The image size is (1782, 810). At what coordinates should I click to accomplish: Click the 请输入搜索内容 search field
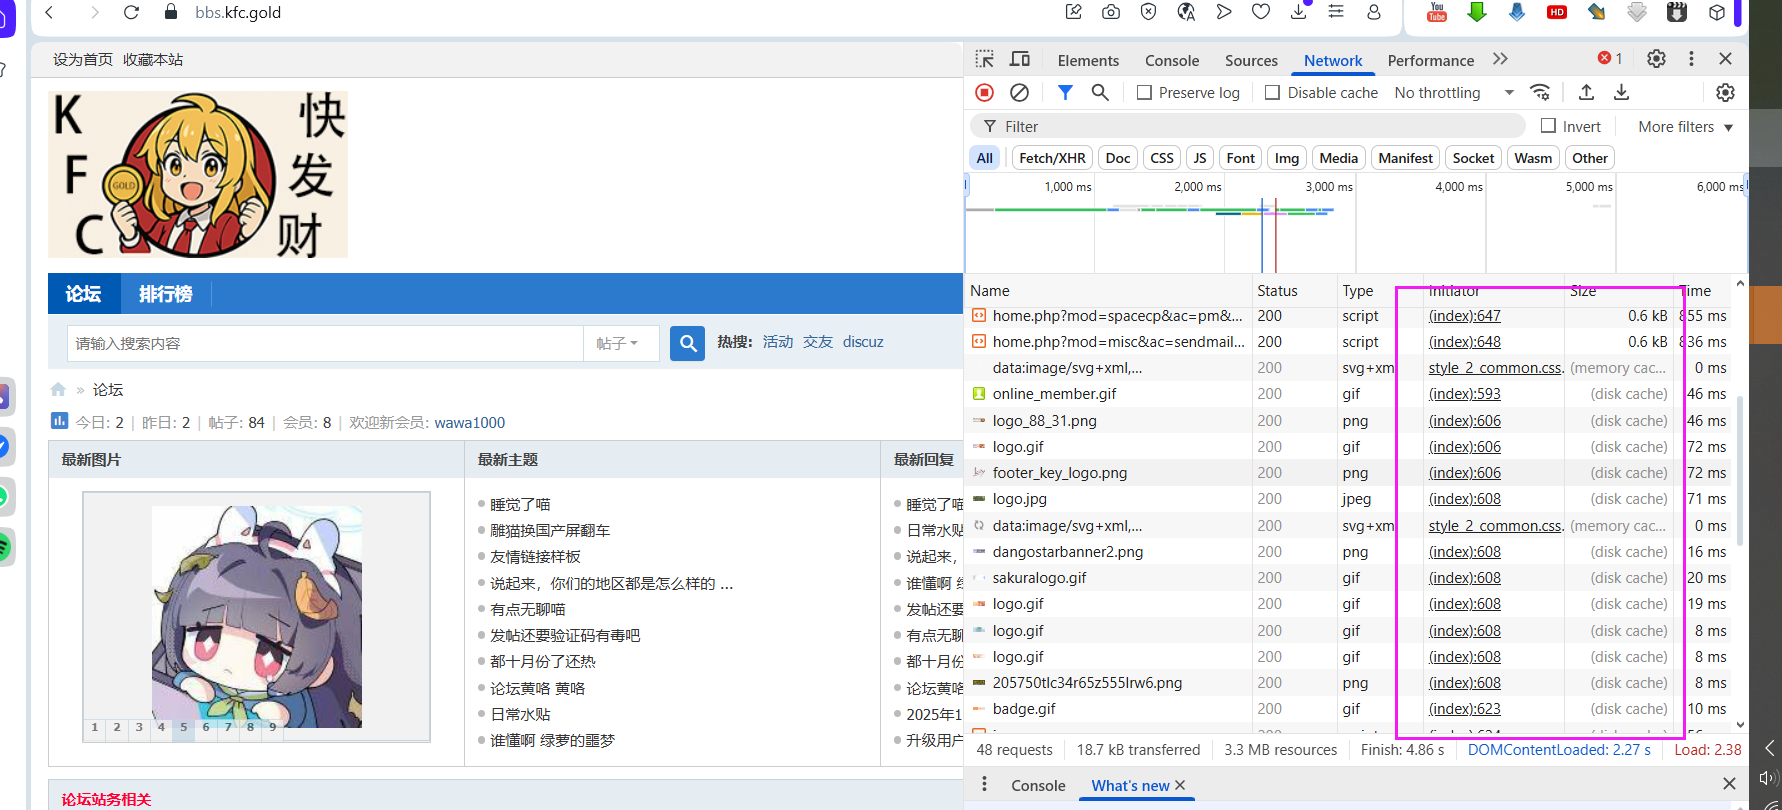pos(325,343)
